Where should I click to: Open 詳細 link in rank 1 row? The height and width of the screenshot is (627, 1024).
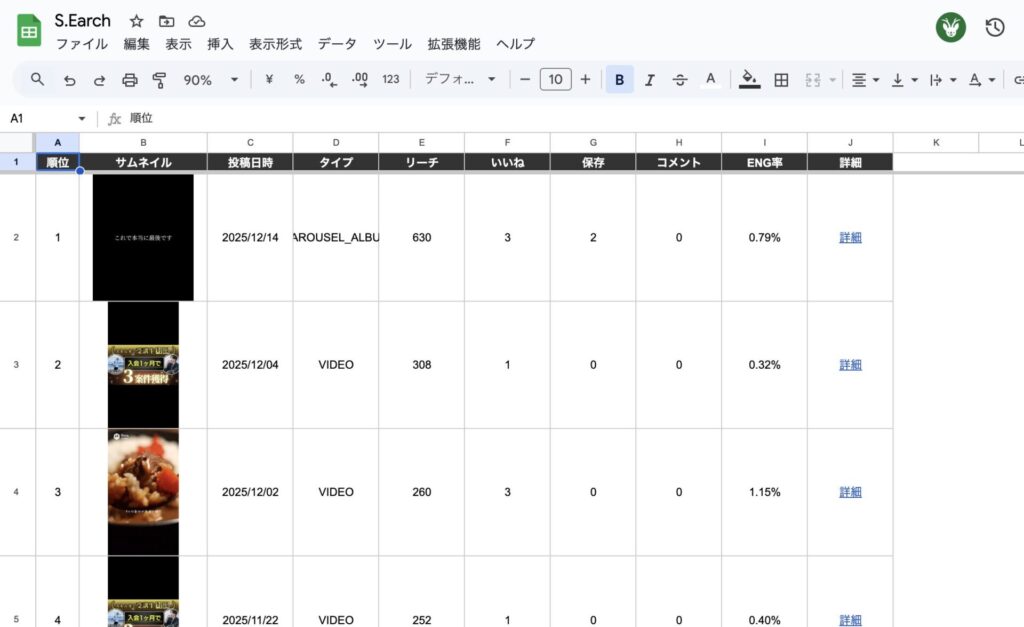click(850, 238)
